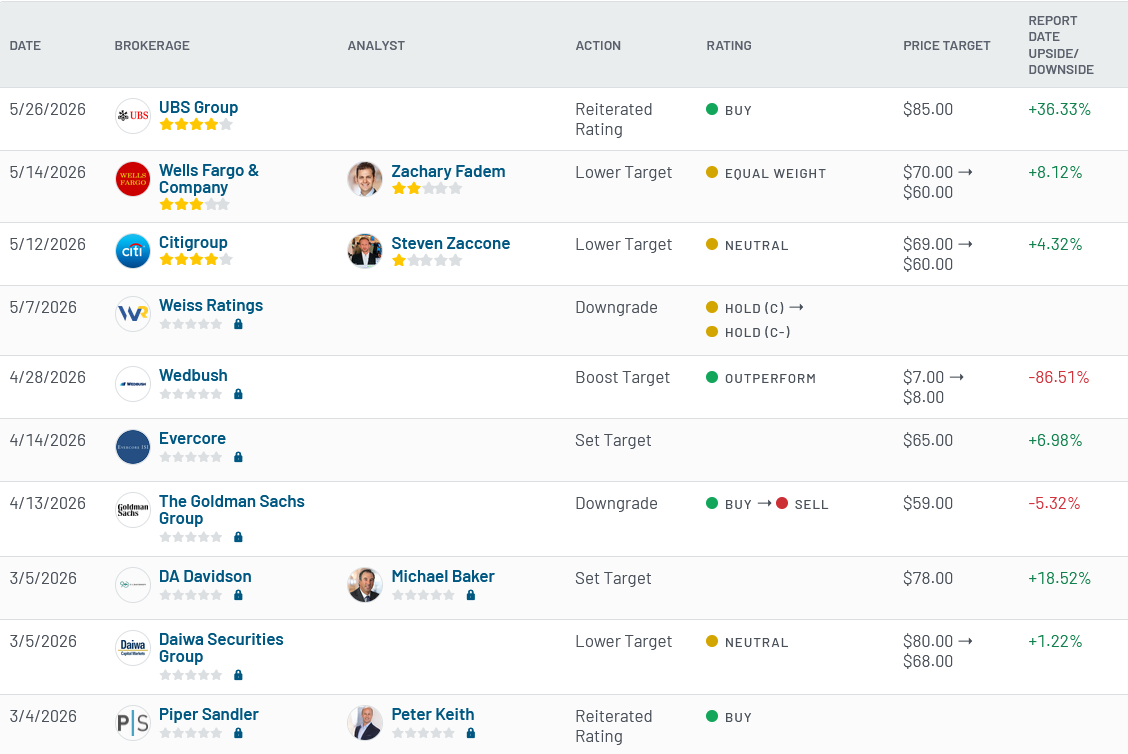The height and width of the screenshot is (754, 1128).
Task: Click UBS Group star rating
Action: pos(196,124)
